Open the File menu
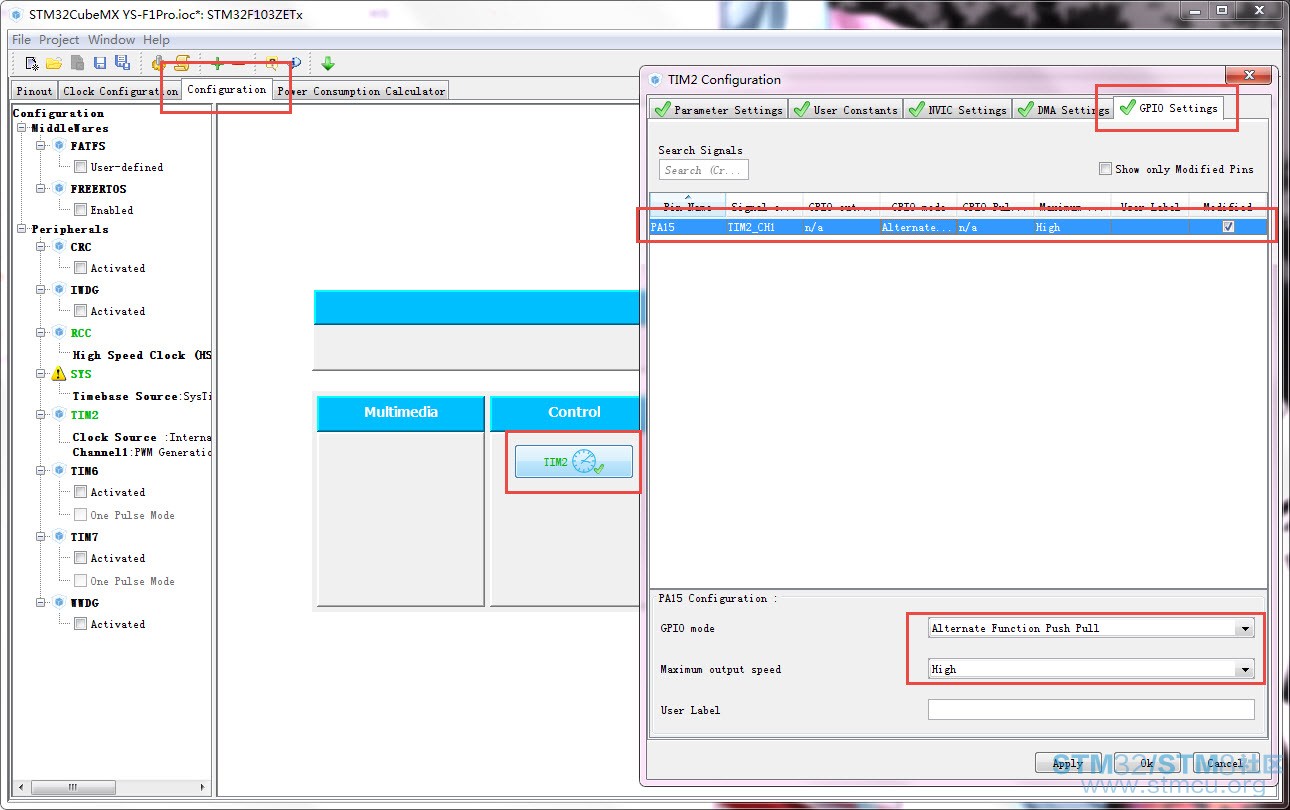The image size is (1290, 810). [21, 40]
